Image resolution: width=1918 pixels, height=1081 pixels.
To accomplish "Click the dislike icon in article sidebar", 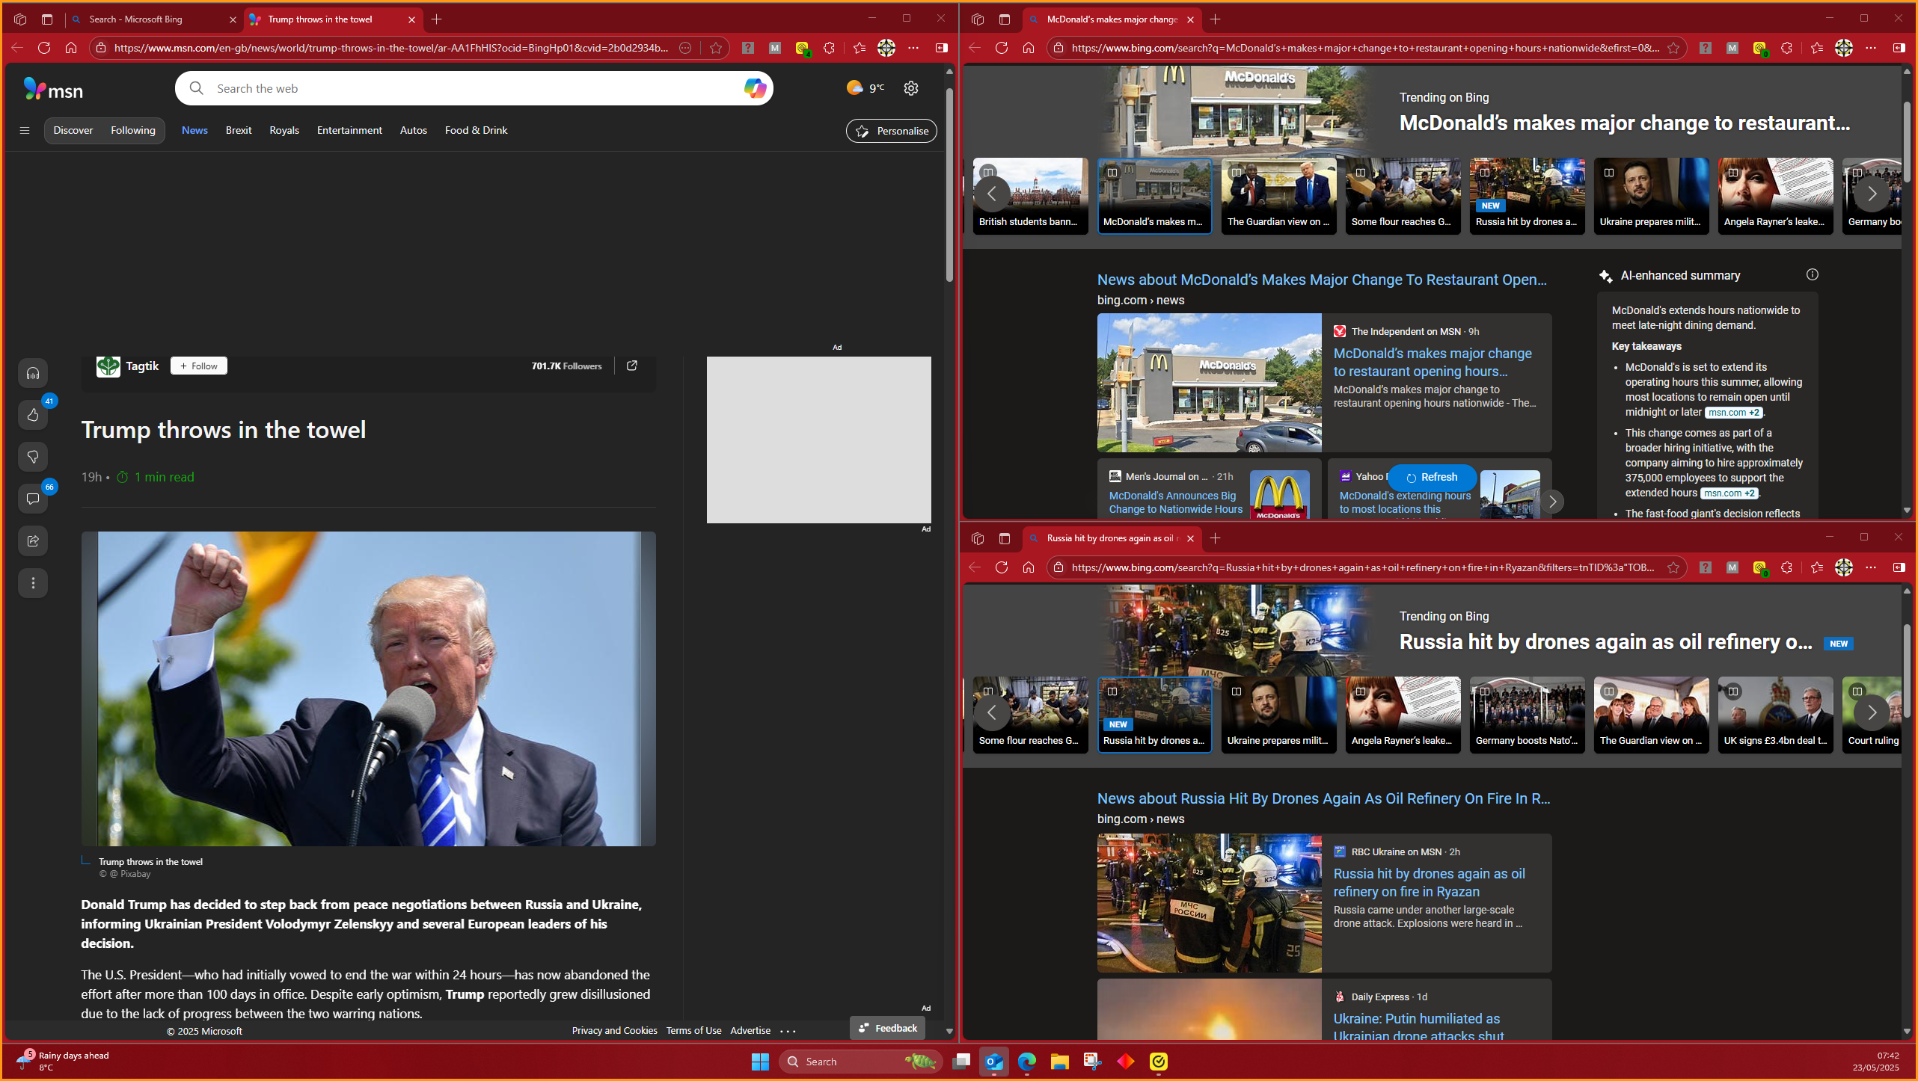I will (x=33, y=457).
